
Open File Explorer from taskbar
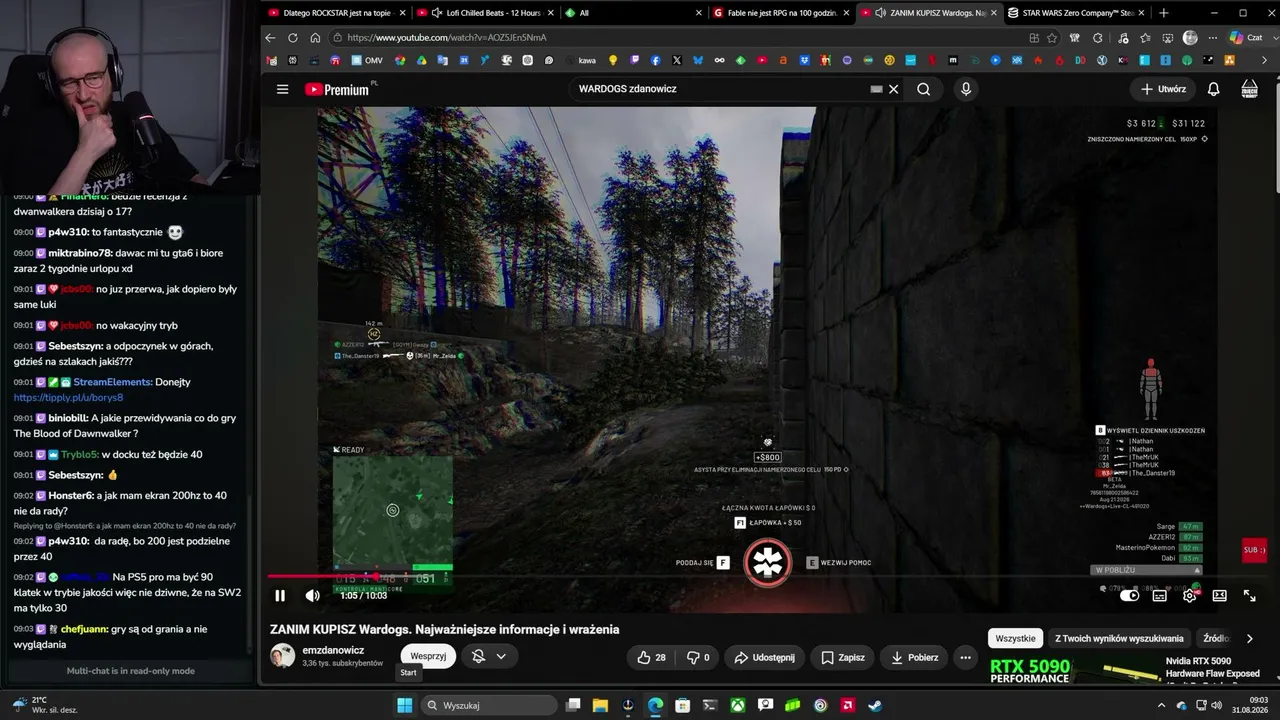pos(601,705)
